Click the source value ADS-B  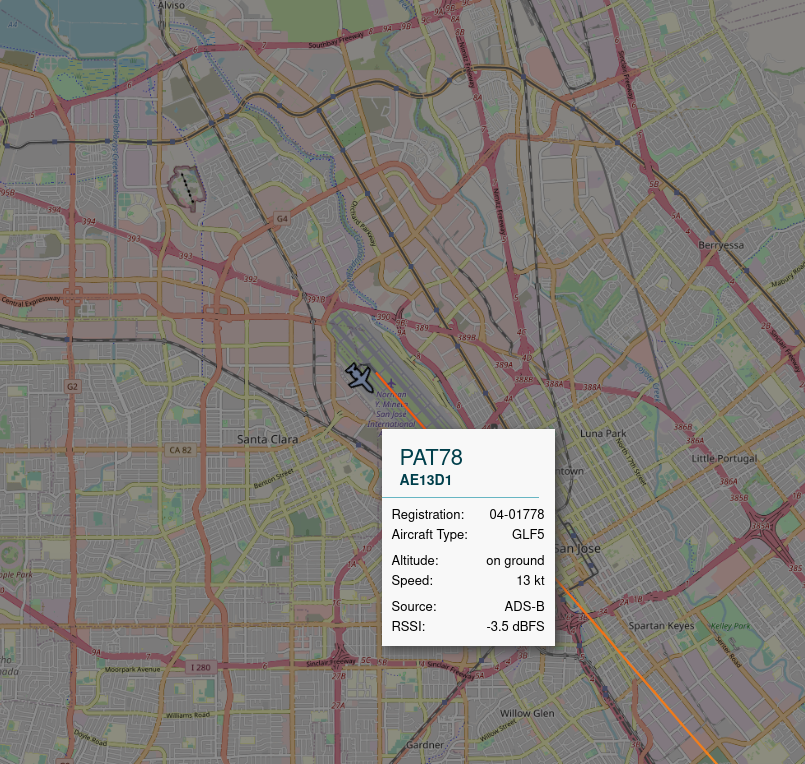[524, 606]
